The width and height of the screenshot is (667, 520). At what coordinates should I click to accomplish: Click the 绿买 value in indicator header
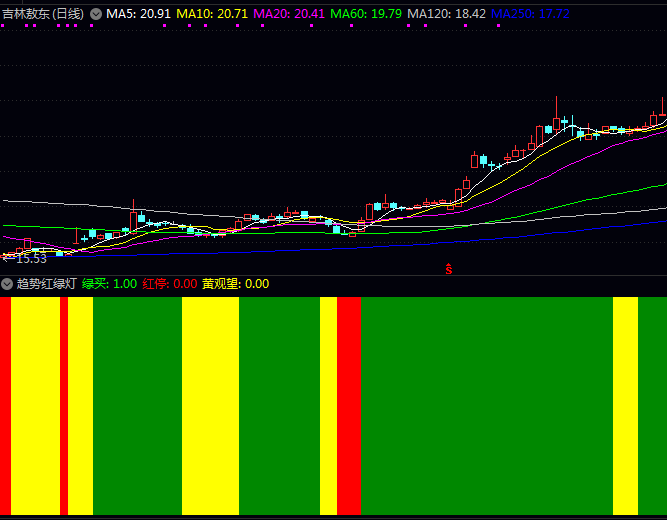tap(109, 284)
